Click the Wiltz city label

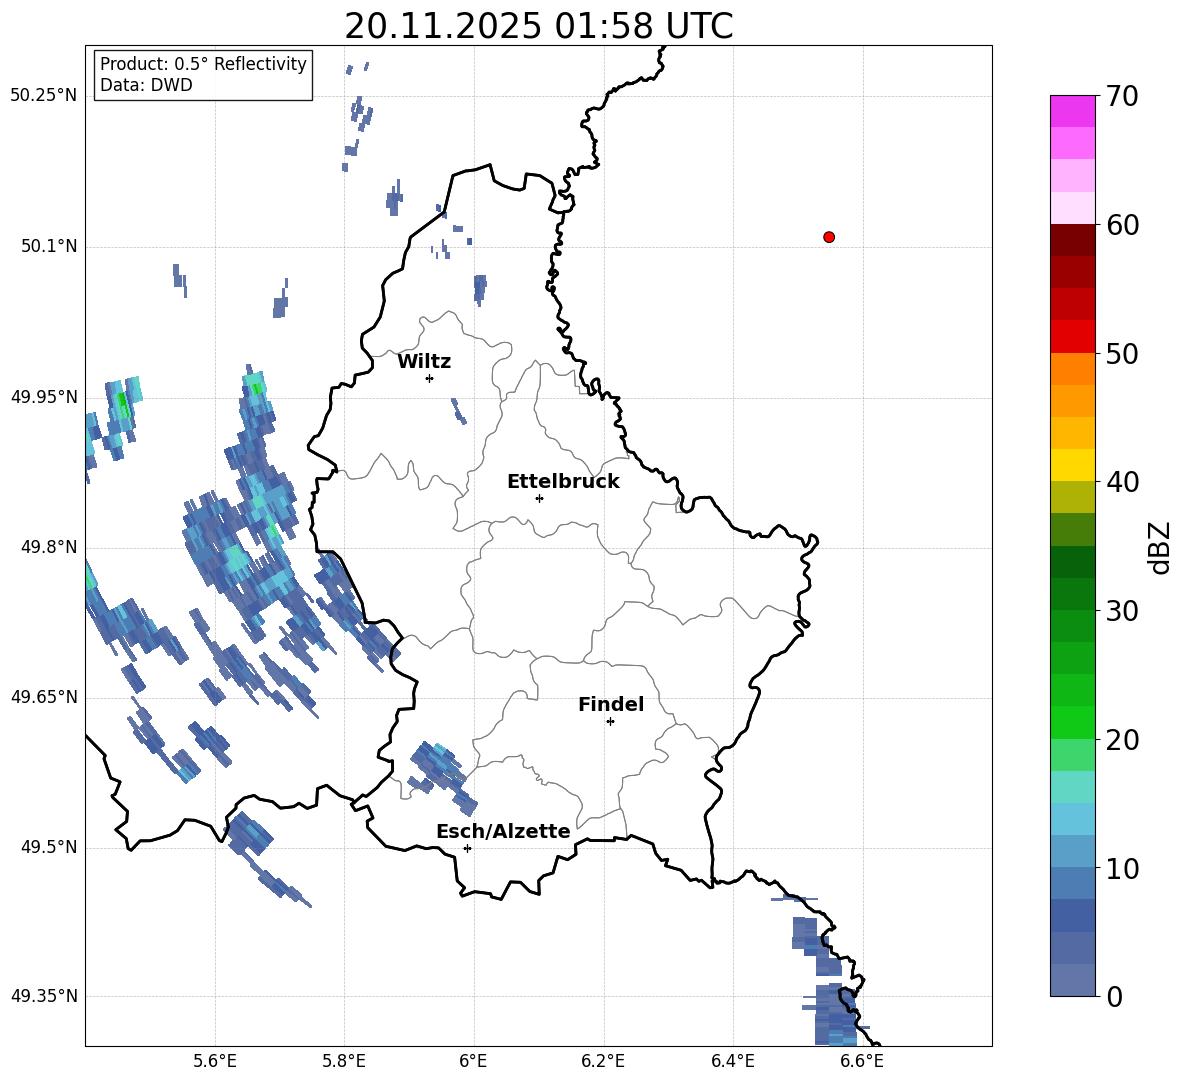tap(424, 362)
